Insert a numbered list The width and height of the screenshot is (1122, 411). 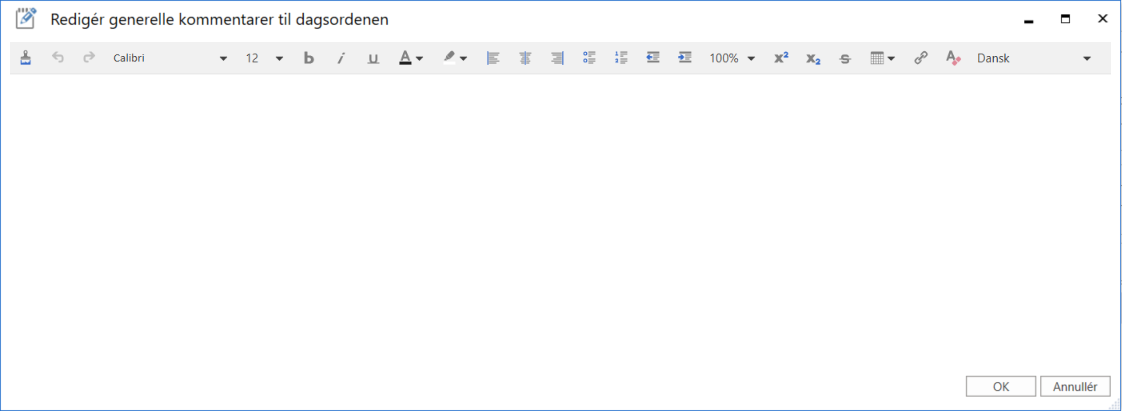621,58
